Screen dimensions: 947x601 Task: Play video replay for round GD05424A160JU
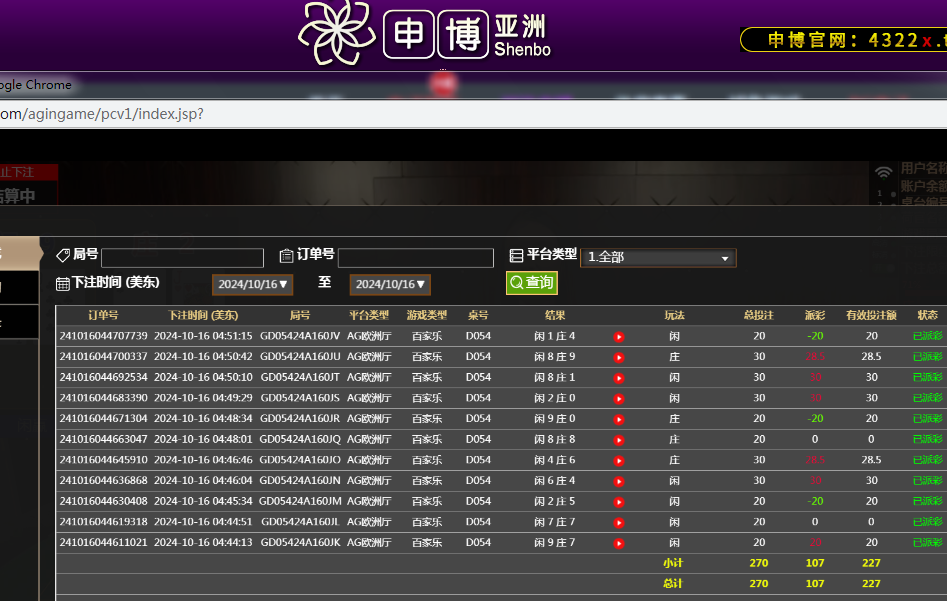[x=618, y=357]
